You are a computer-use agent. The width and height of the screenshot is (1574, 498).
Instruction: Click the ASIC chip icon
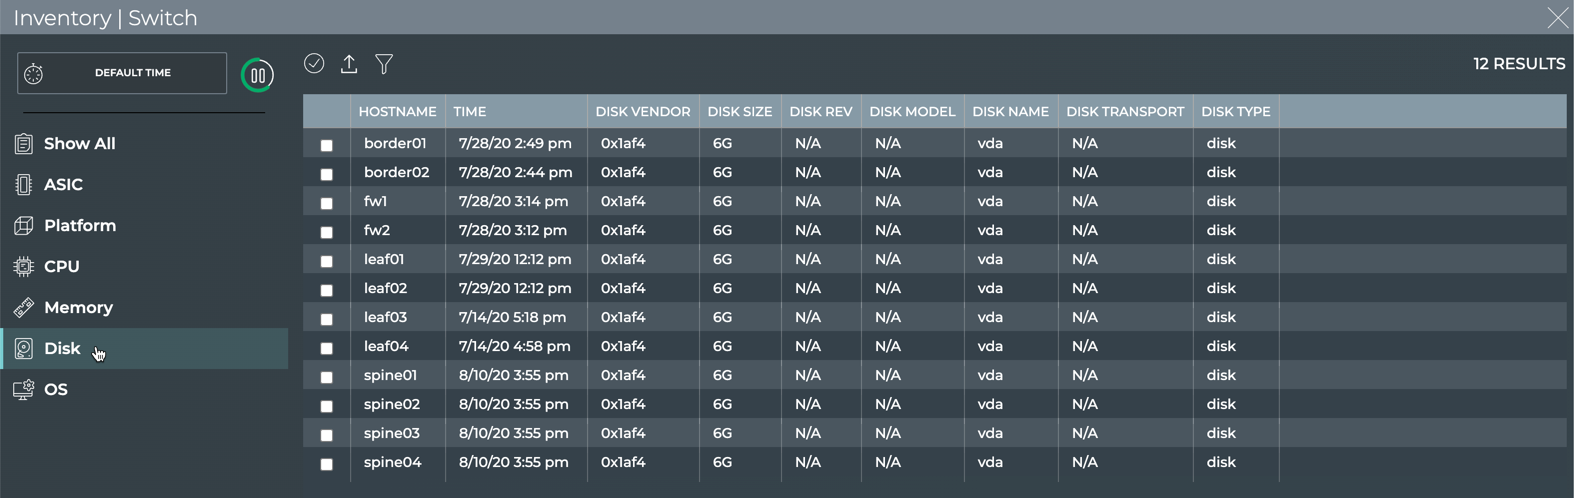click(x=24, y=184)
